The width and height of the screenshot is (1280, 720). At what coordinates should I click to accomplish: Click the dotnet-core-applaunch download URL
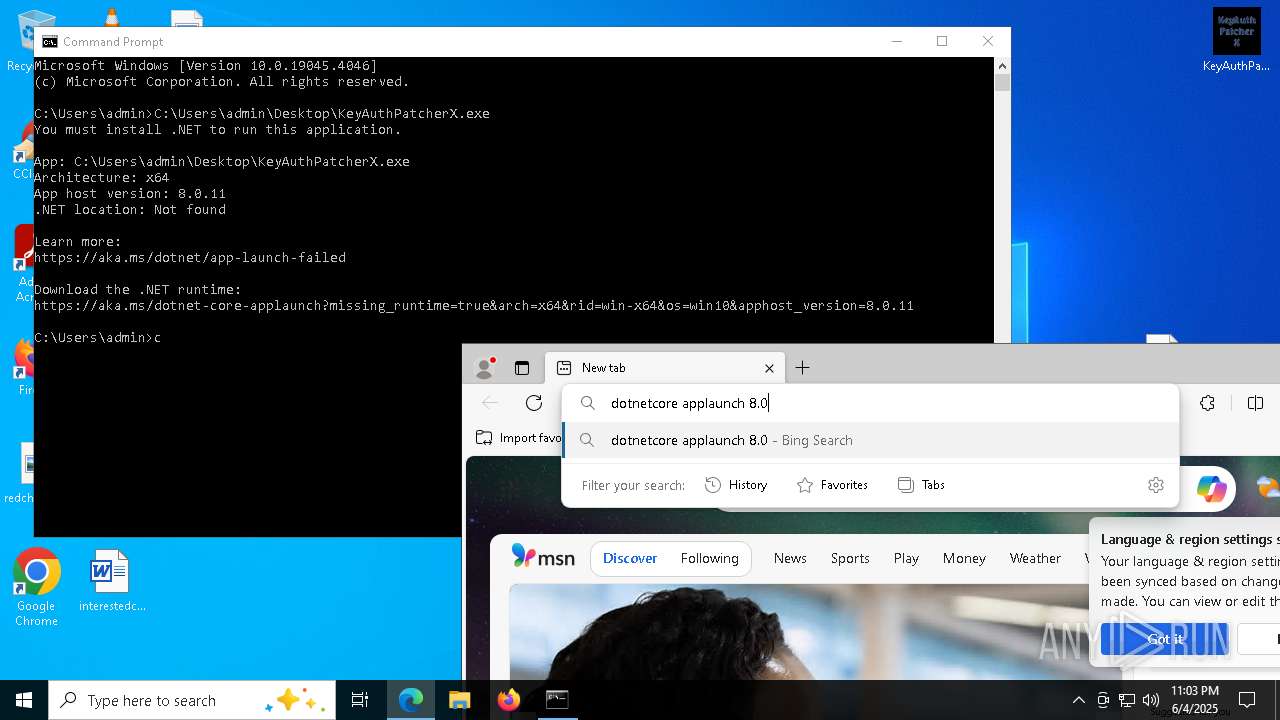[474, 306]
